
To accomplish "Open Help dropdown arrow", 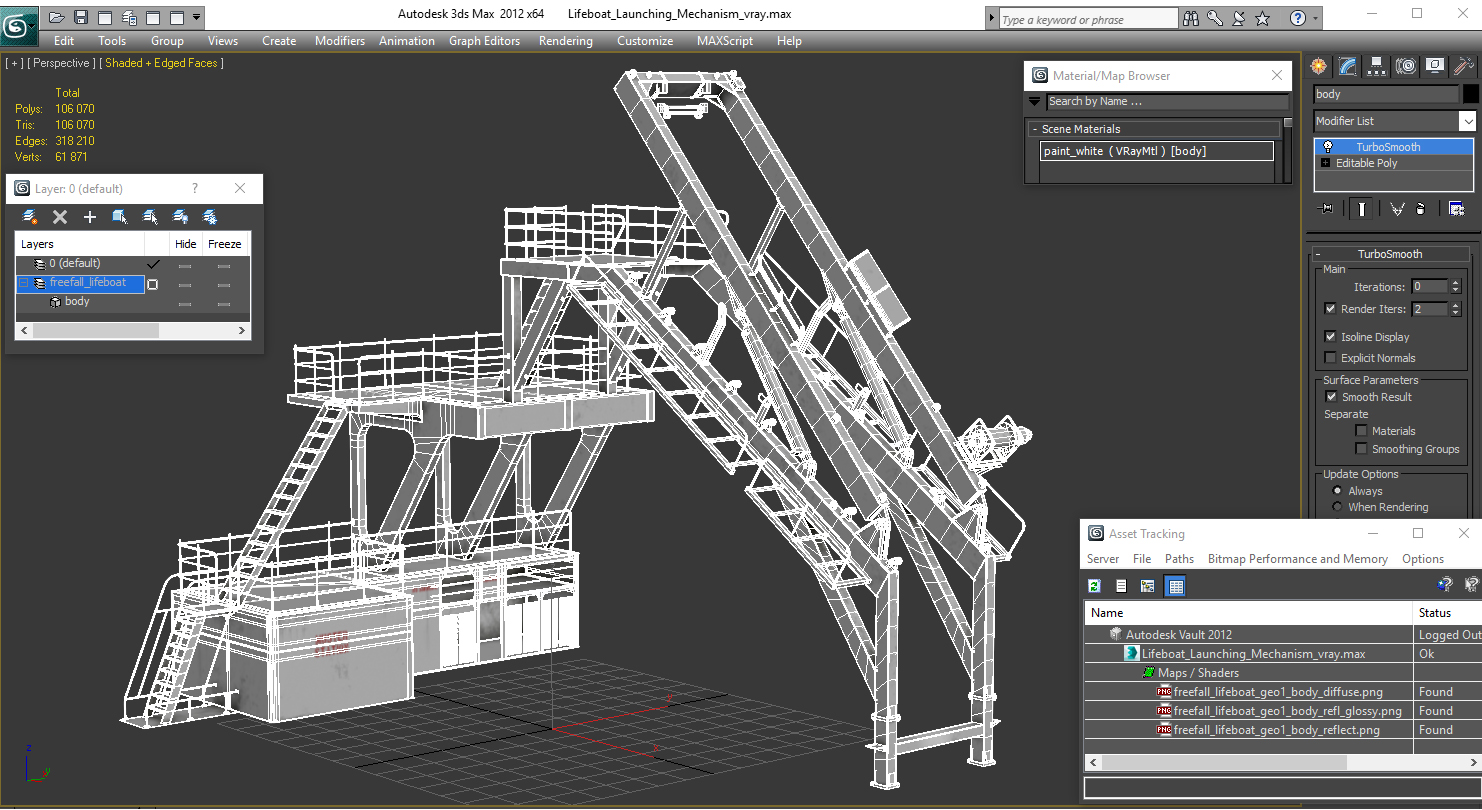I will tap(1314, 18).
